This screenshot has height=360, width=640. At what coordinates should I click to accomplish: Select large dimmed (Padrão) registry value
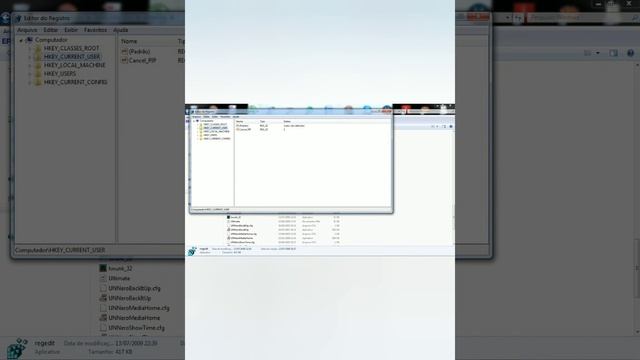pos(139,51)
